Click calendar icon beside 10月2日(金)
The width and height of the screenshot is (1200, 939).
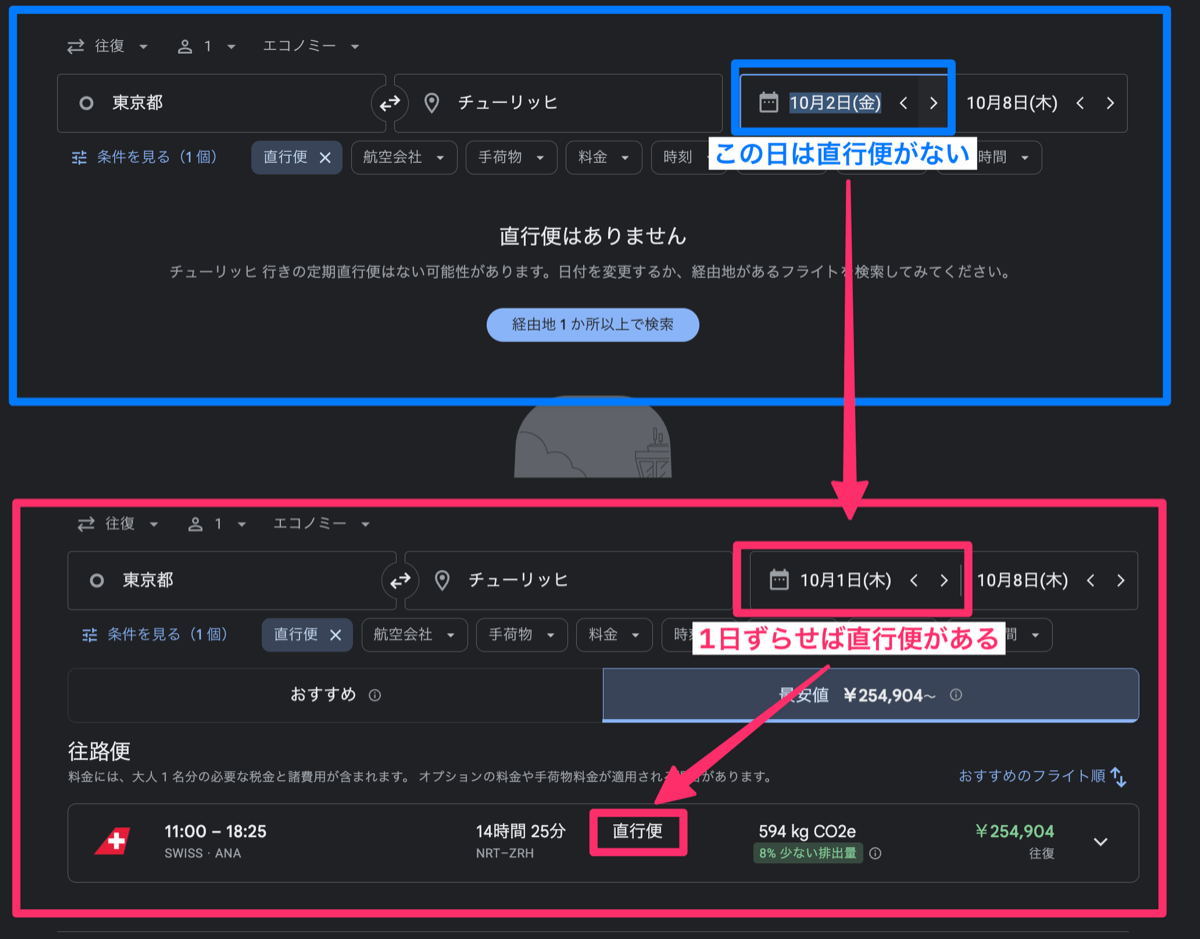pyautogui.click(x=768, y=102)
